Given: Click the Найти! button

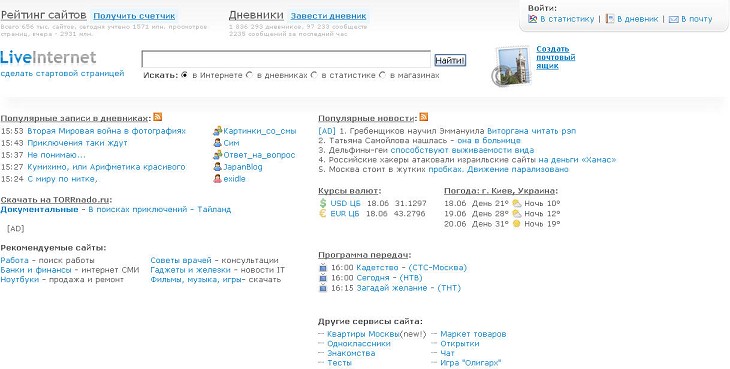Looking at the screenshot, I should pos(450,60).
